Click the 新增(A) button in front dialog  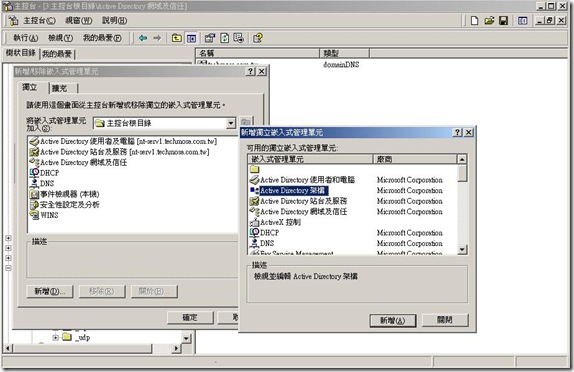coord(393,320)
